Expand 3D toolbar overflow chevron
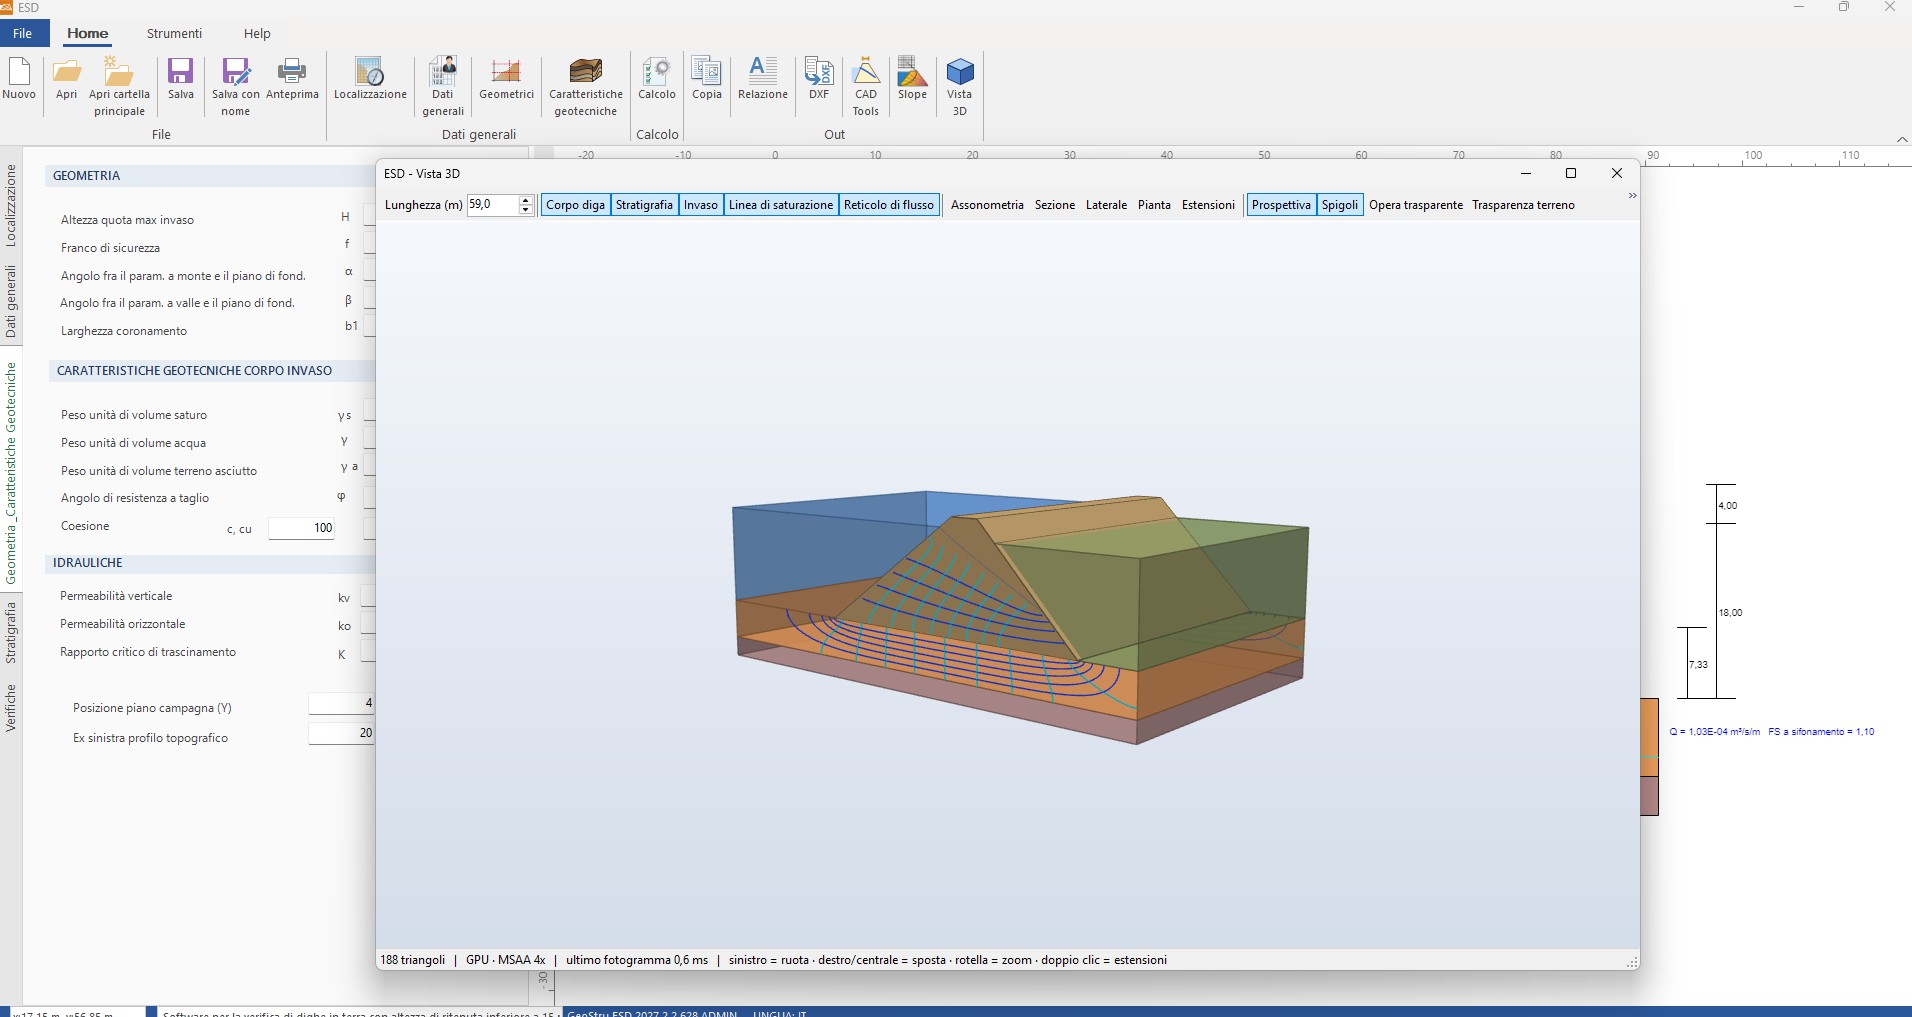The height and width of the screenshot is (1017, 1912). coord(1632,196)
